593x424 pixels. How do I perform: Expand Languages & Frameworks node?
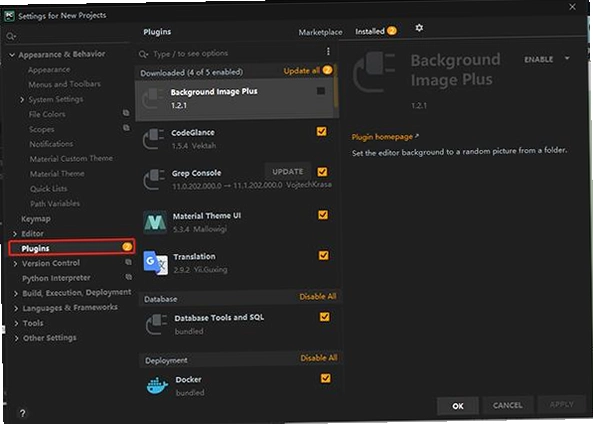(x=16, y=309)
